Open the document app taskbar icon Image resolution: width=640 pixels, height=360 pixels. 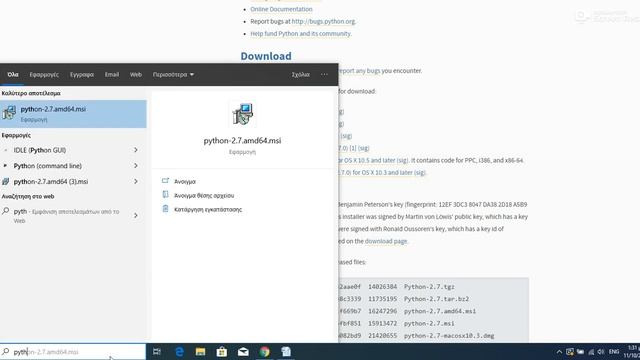click(x=286, y=351)
